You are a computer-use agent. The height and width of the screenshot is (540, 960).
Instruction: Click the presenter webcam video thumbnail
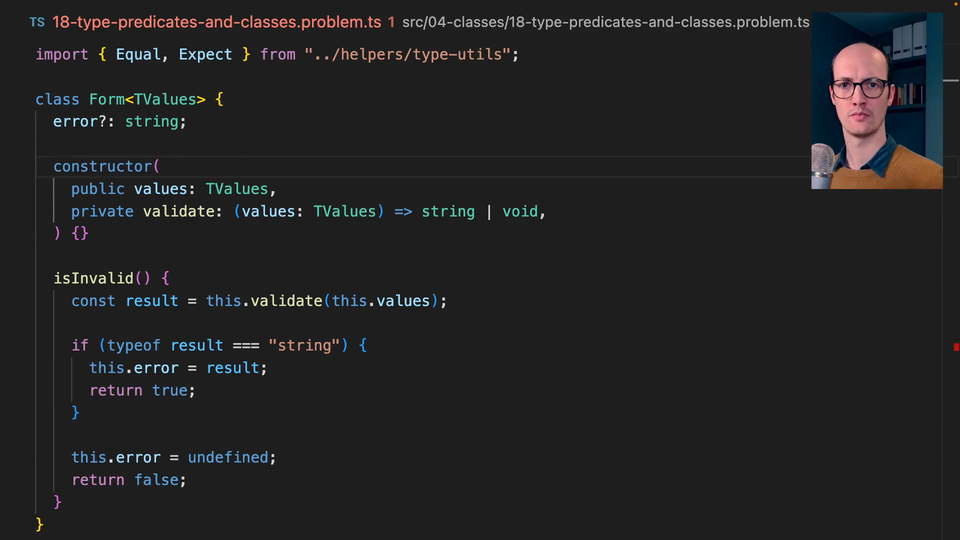coord(876,101)
